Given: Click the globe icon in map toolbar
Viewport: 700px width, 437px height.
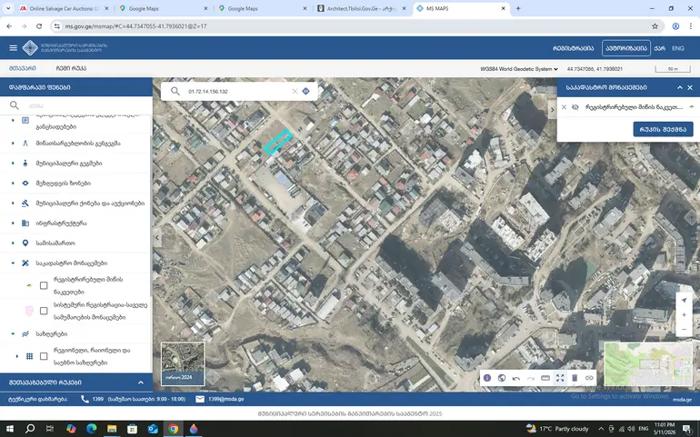Looking at the screenshot, I should click(502, 378).
